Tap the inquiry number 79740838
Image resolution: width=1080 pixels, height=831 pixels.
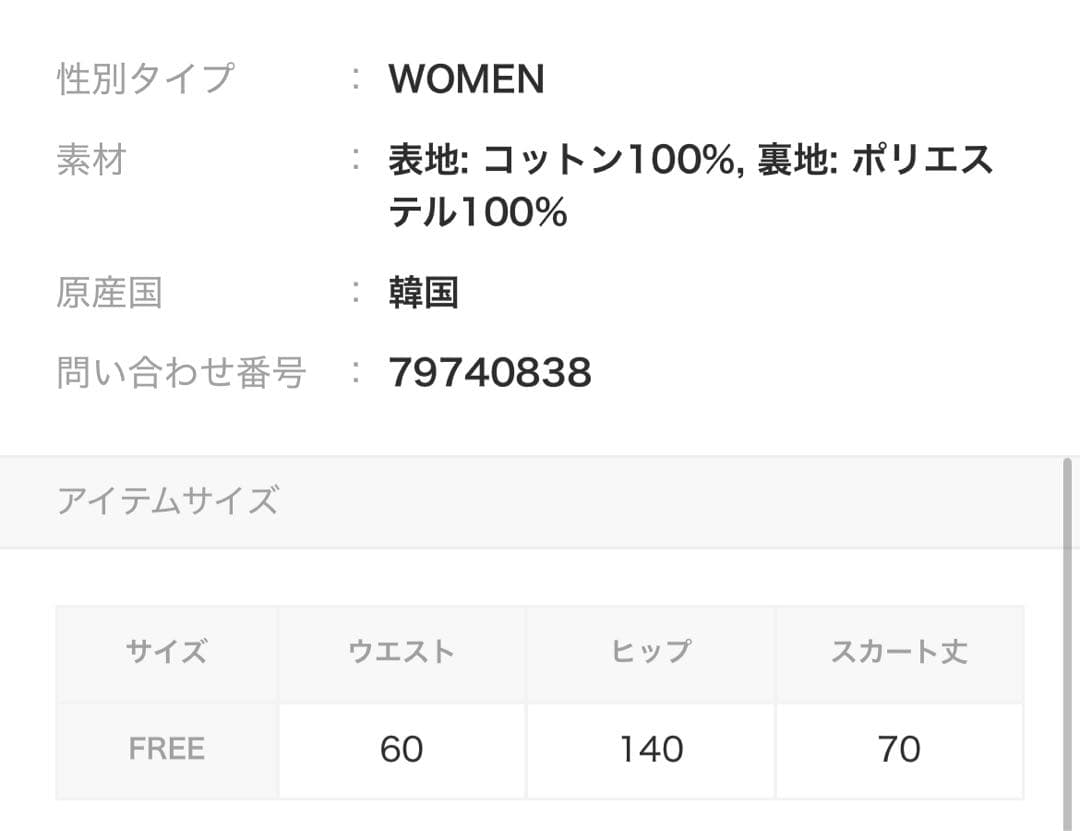[490, 373]
